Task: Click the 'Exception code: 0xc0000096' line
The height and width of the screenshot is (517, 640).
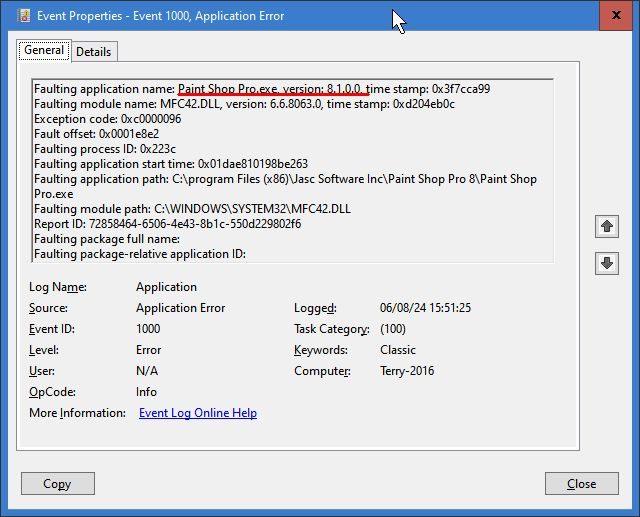Action: click(x=108, y=119)
